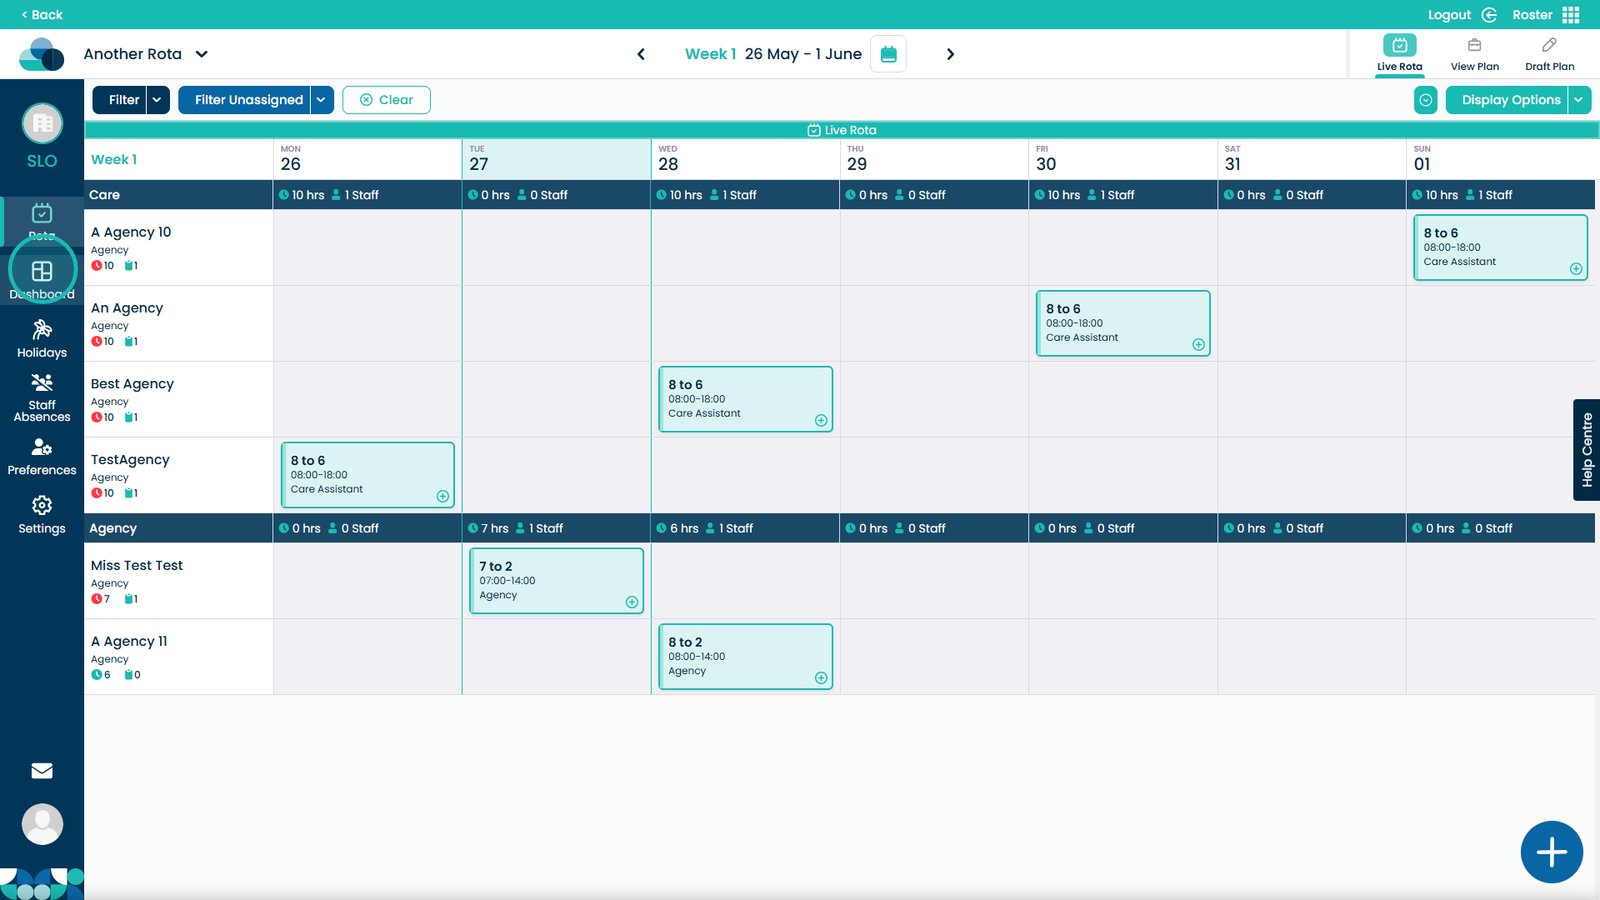The height and width of the screenshot is (900, 1600).
Task: Click the company logo at top left
Action: 42,54
